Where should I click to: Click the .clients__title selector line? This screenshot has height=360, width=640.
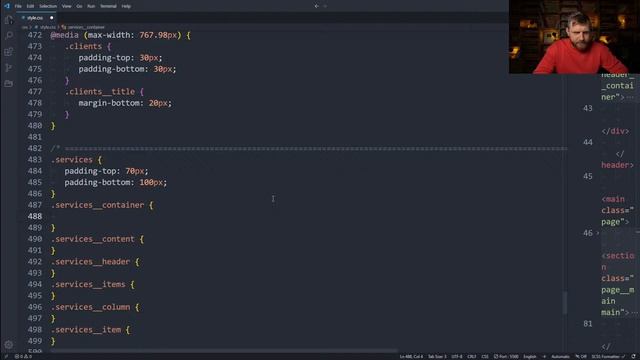(100, 92)
